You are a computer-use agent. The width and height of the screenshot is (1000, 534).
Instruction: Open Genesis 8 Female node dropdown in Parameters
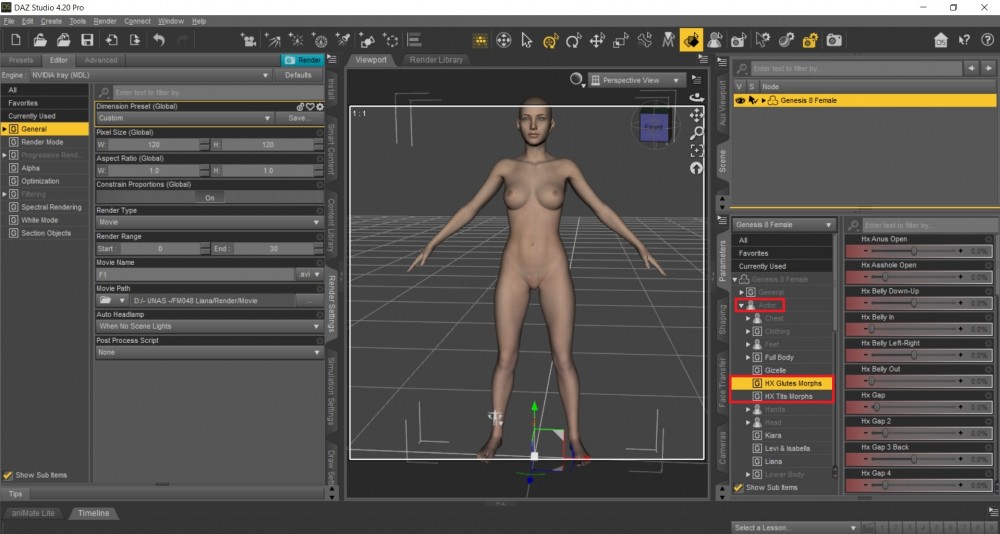coord(783,225)
